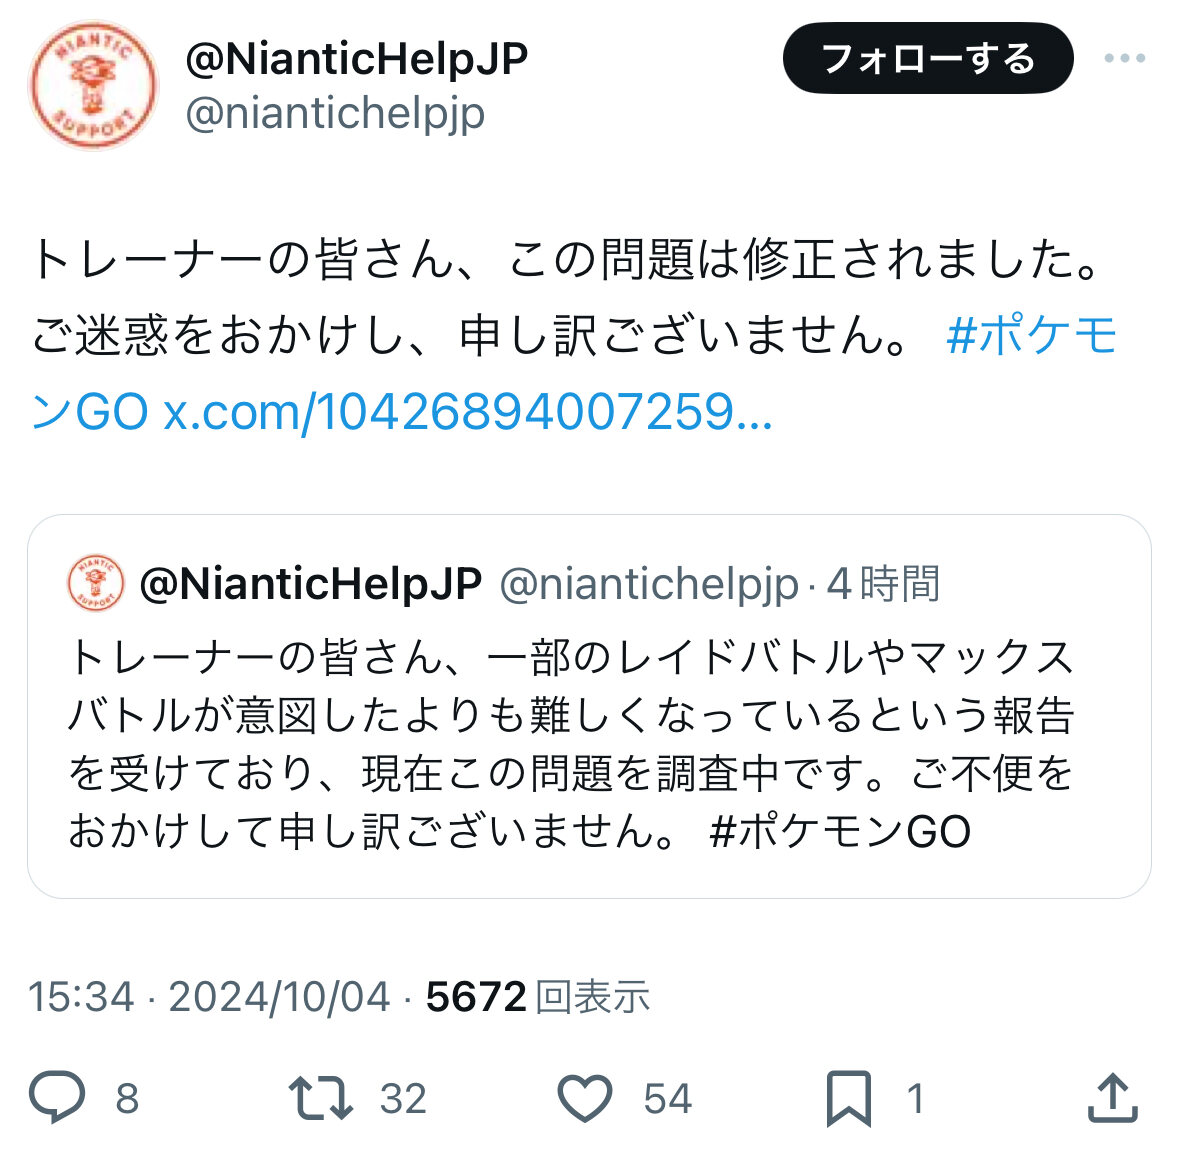The image size is (1179, 1169).
Task: Open the #ポケモン hashtag link
Action: tap(1032, 335)
